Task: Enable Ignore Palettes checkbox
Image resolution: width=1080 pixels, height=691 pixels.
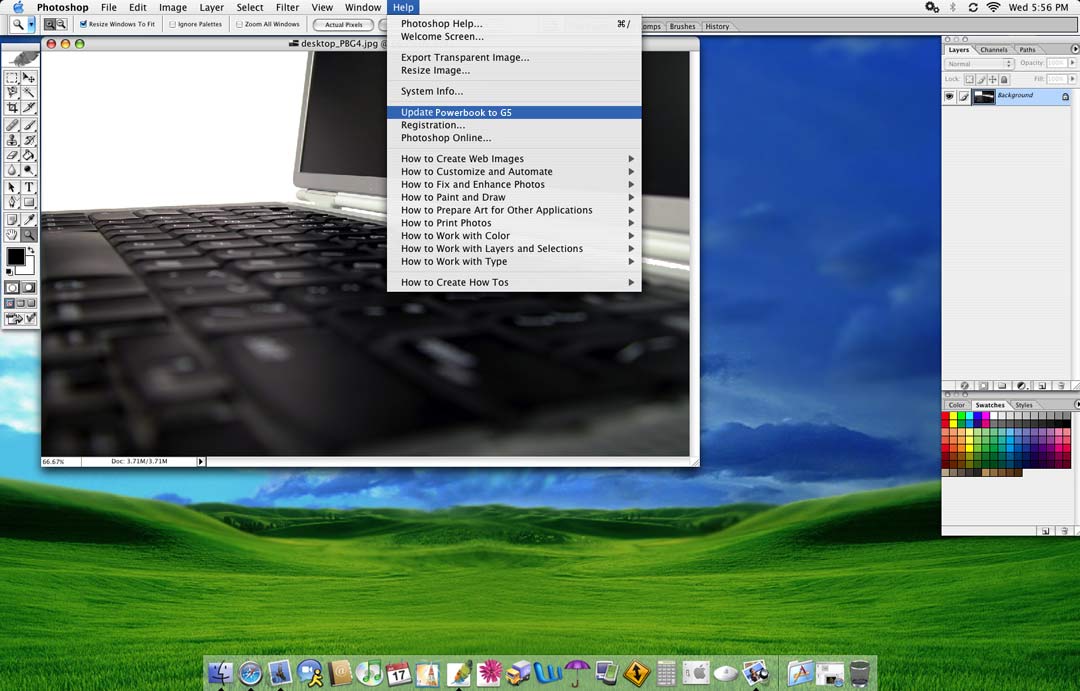Action: click(172, 24)
